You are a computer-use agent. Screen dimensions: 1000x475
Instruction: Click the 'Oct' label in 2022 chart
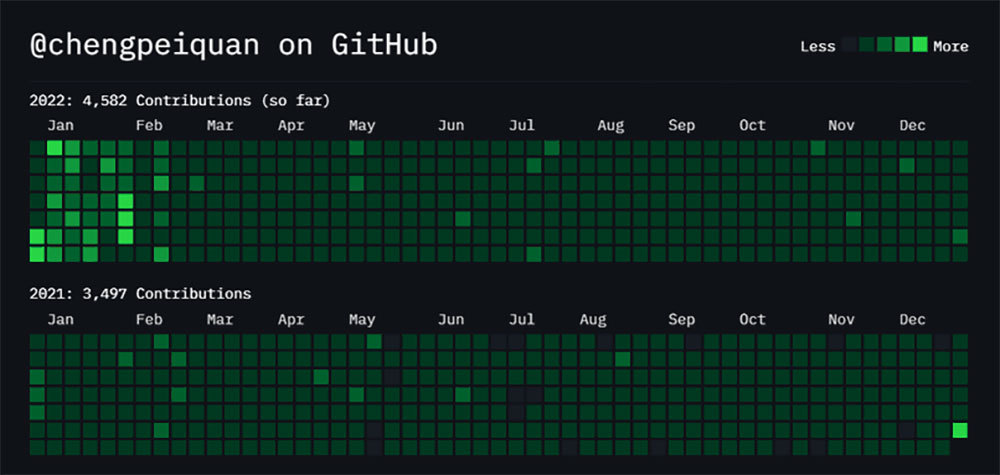pos(753,126)
